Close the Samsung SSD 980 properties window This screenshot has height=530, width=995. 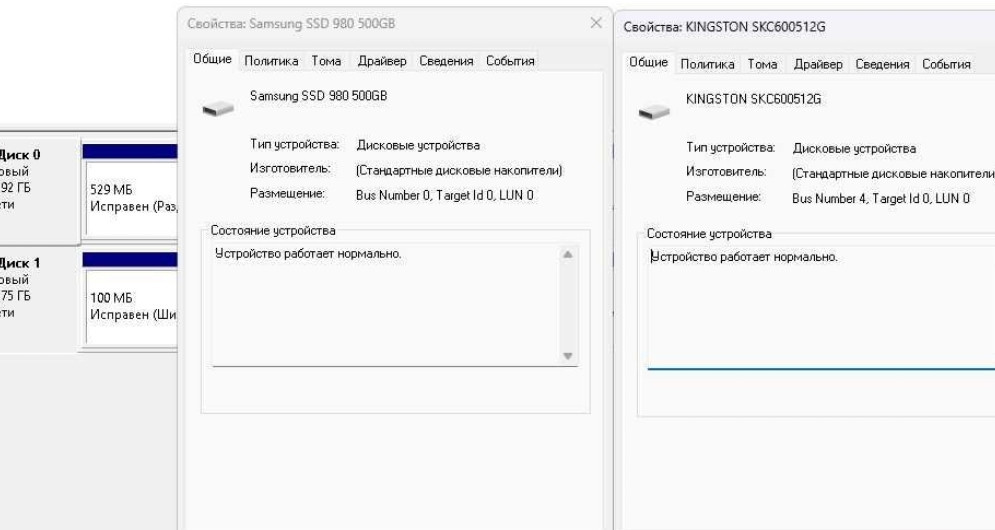tap(596, 23)
